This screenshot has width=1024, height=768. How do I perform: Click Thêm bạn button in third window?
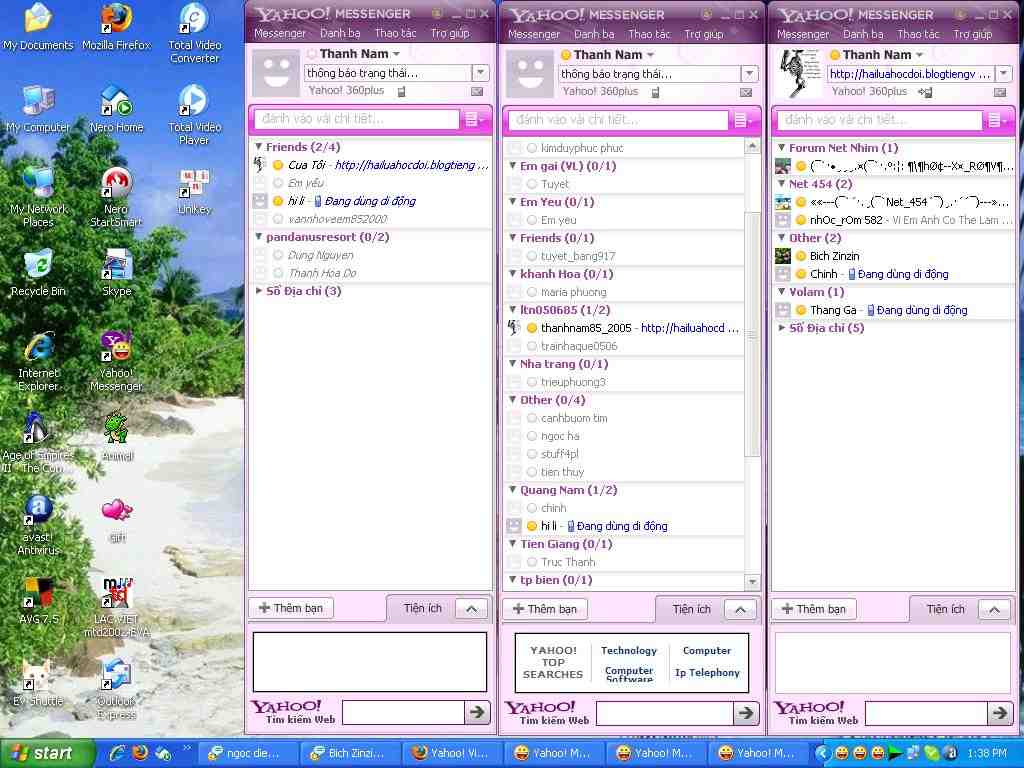click(814, 609)
